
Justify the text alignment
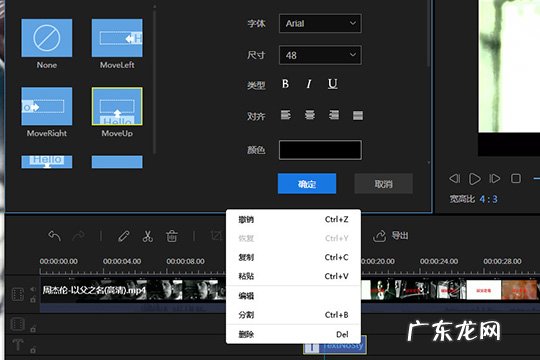[x=358, y=115]
